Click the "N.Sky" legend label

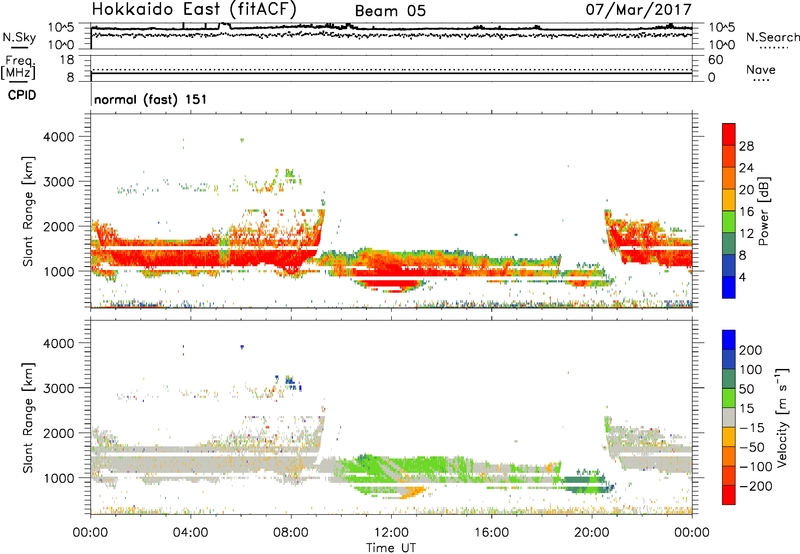(x=19, y=37)
